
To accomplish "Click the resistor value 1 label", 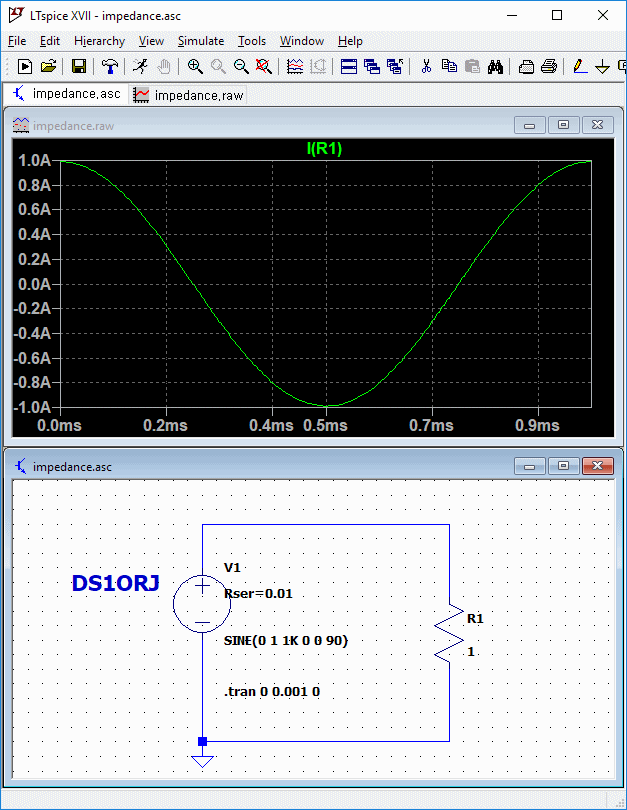I will [x=471, y=652].
